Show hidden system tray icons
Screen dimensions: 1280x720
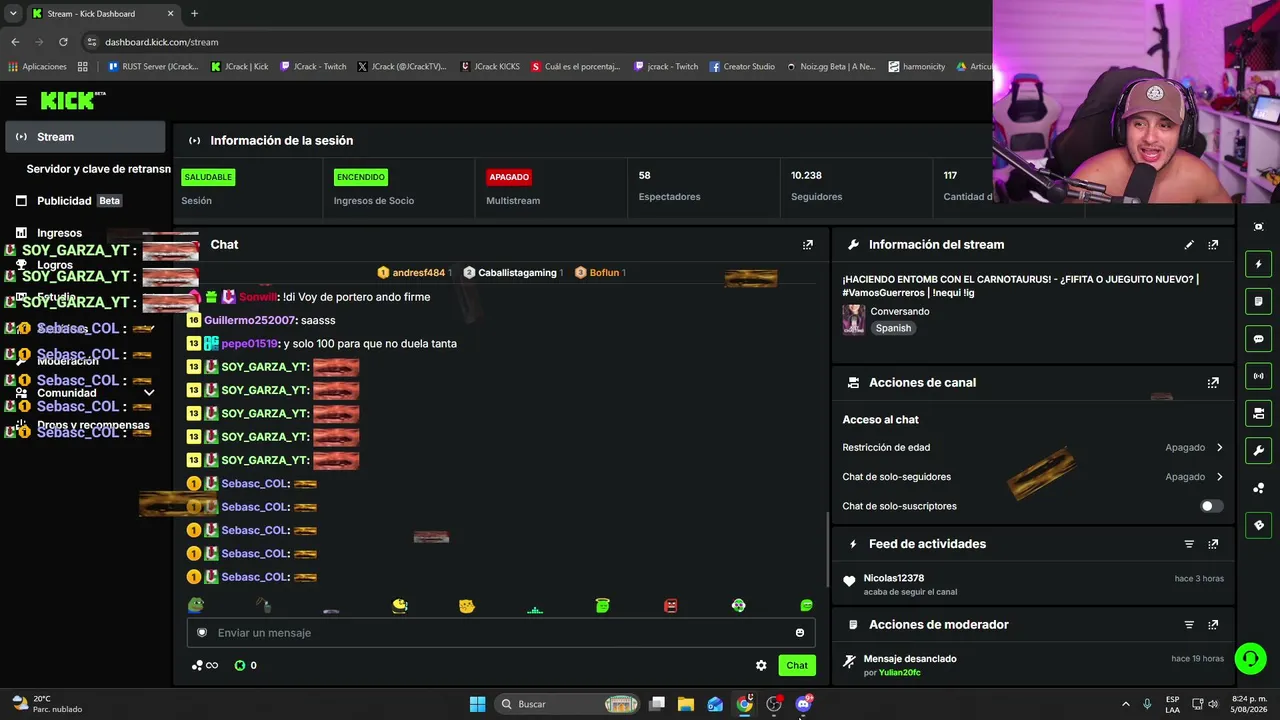[1126, 704]
